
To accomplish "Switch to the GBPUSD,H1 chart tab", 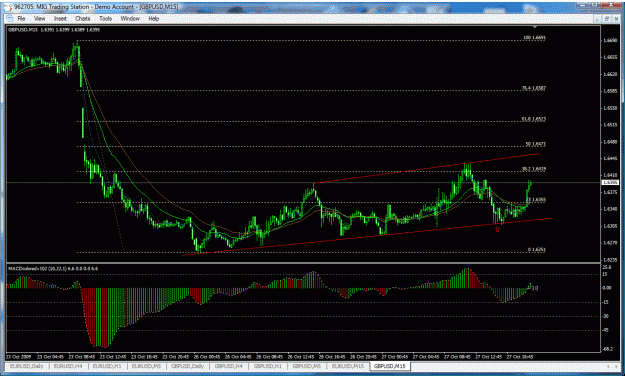I will [x=267, y=366].
